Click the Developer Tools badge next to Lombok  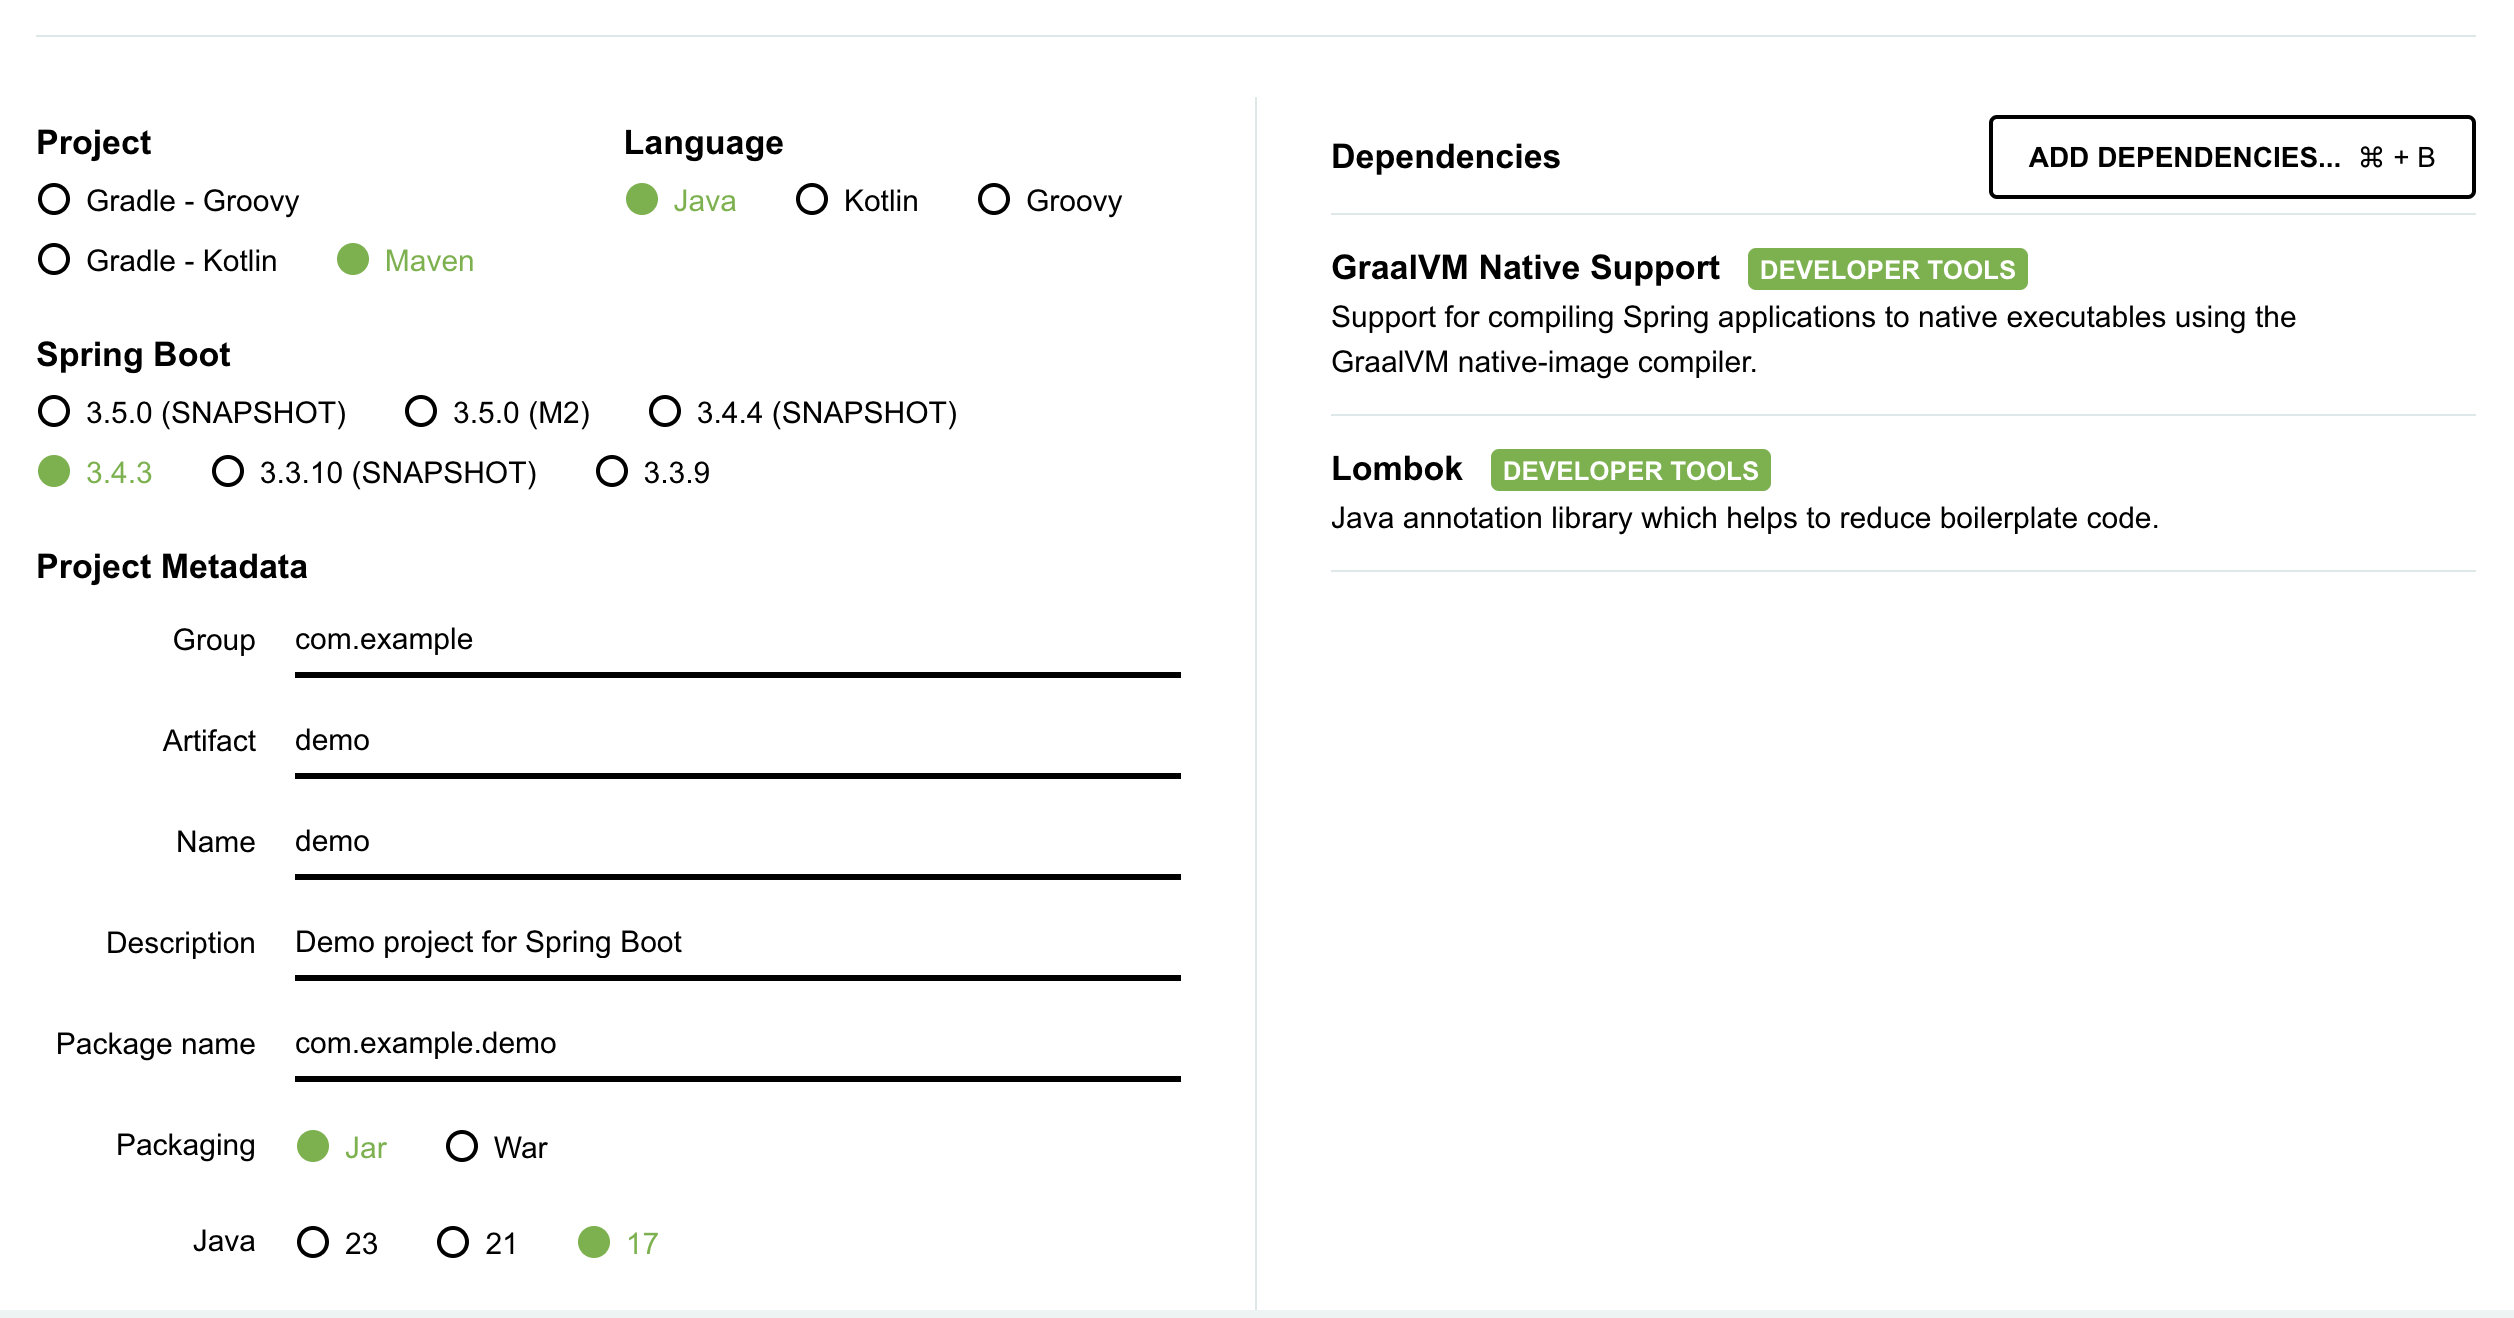point(1629,470)
